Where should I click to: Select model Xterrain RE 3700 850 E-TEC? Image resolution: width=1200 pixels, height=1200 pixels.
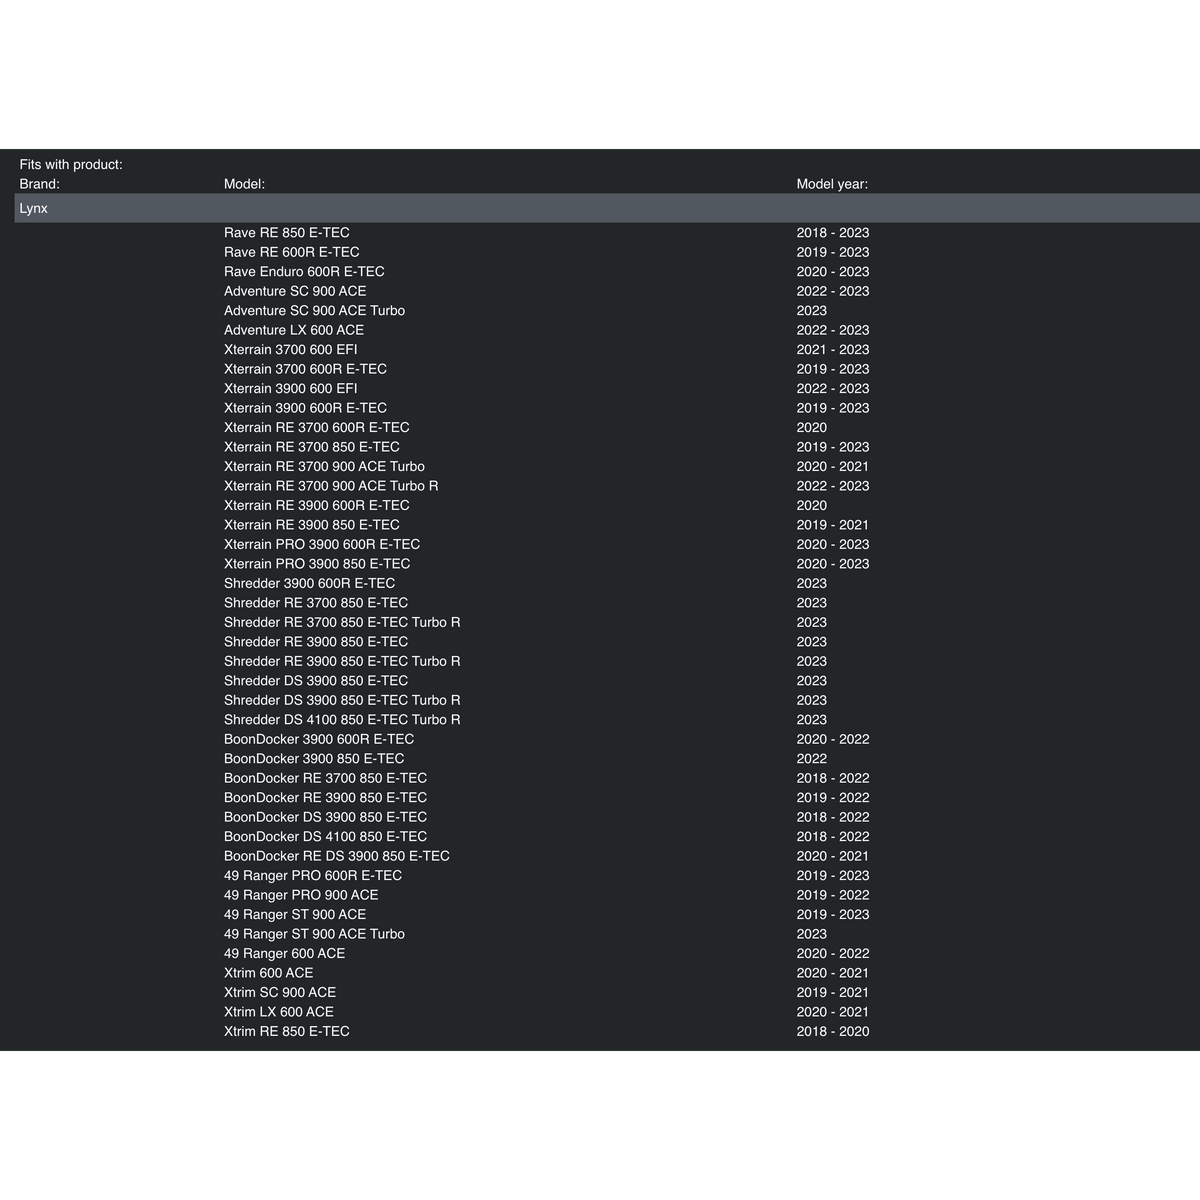tap(312, 447)
